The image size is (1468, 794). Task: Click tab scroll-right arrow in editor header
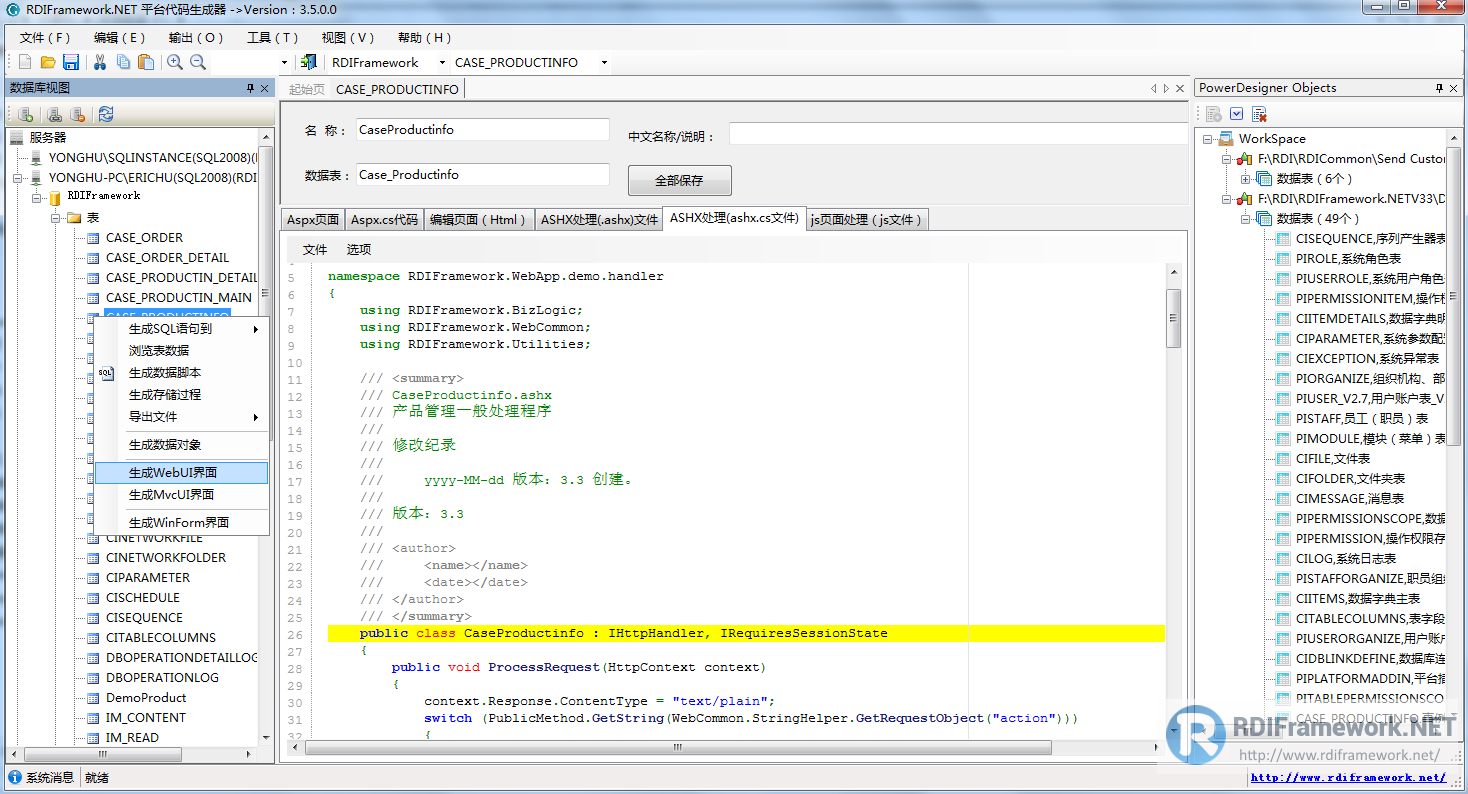click(1166, 89)
